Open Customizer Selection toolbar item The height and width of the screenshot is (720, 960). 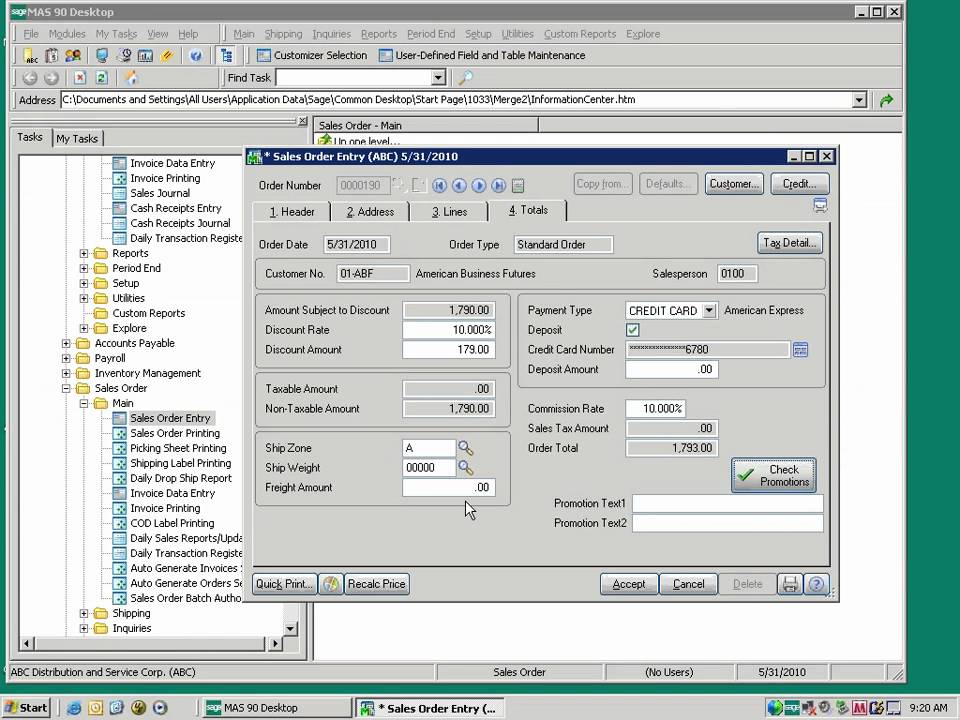click(312, 56)
